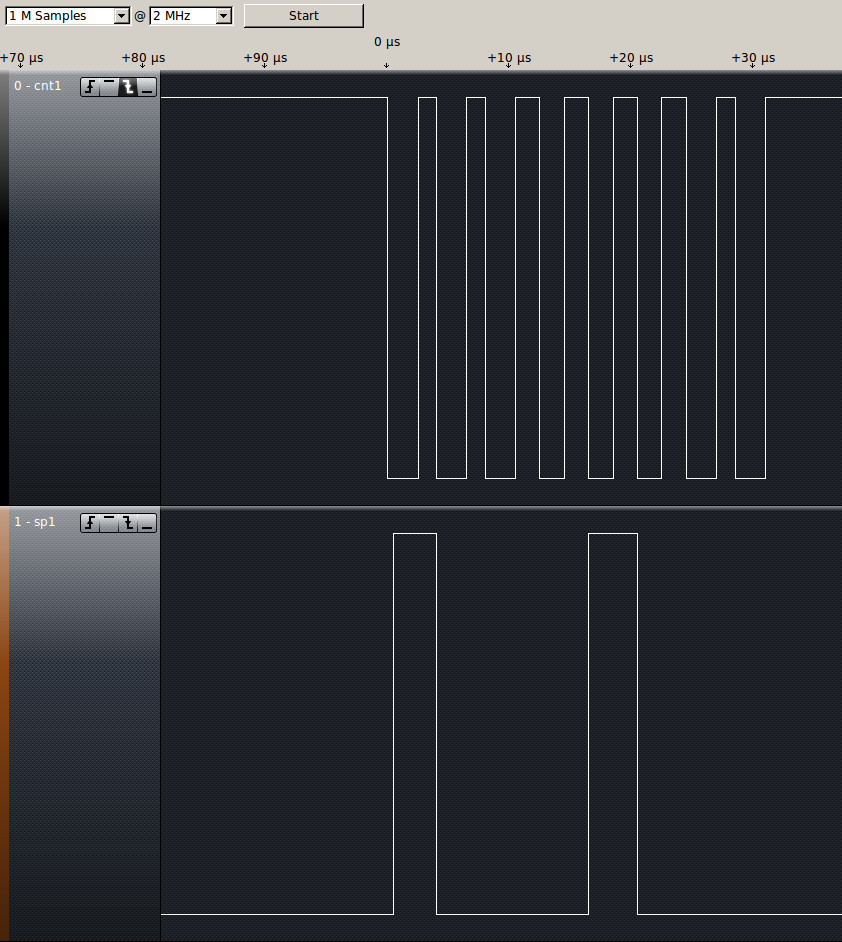Open the 1 M Samples dropdown
Image resolution: width=842 pixels, height=942 pixels.
[68, 16]
